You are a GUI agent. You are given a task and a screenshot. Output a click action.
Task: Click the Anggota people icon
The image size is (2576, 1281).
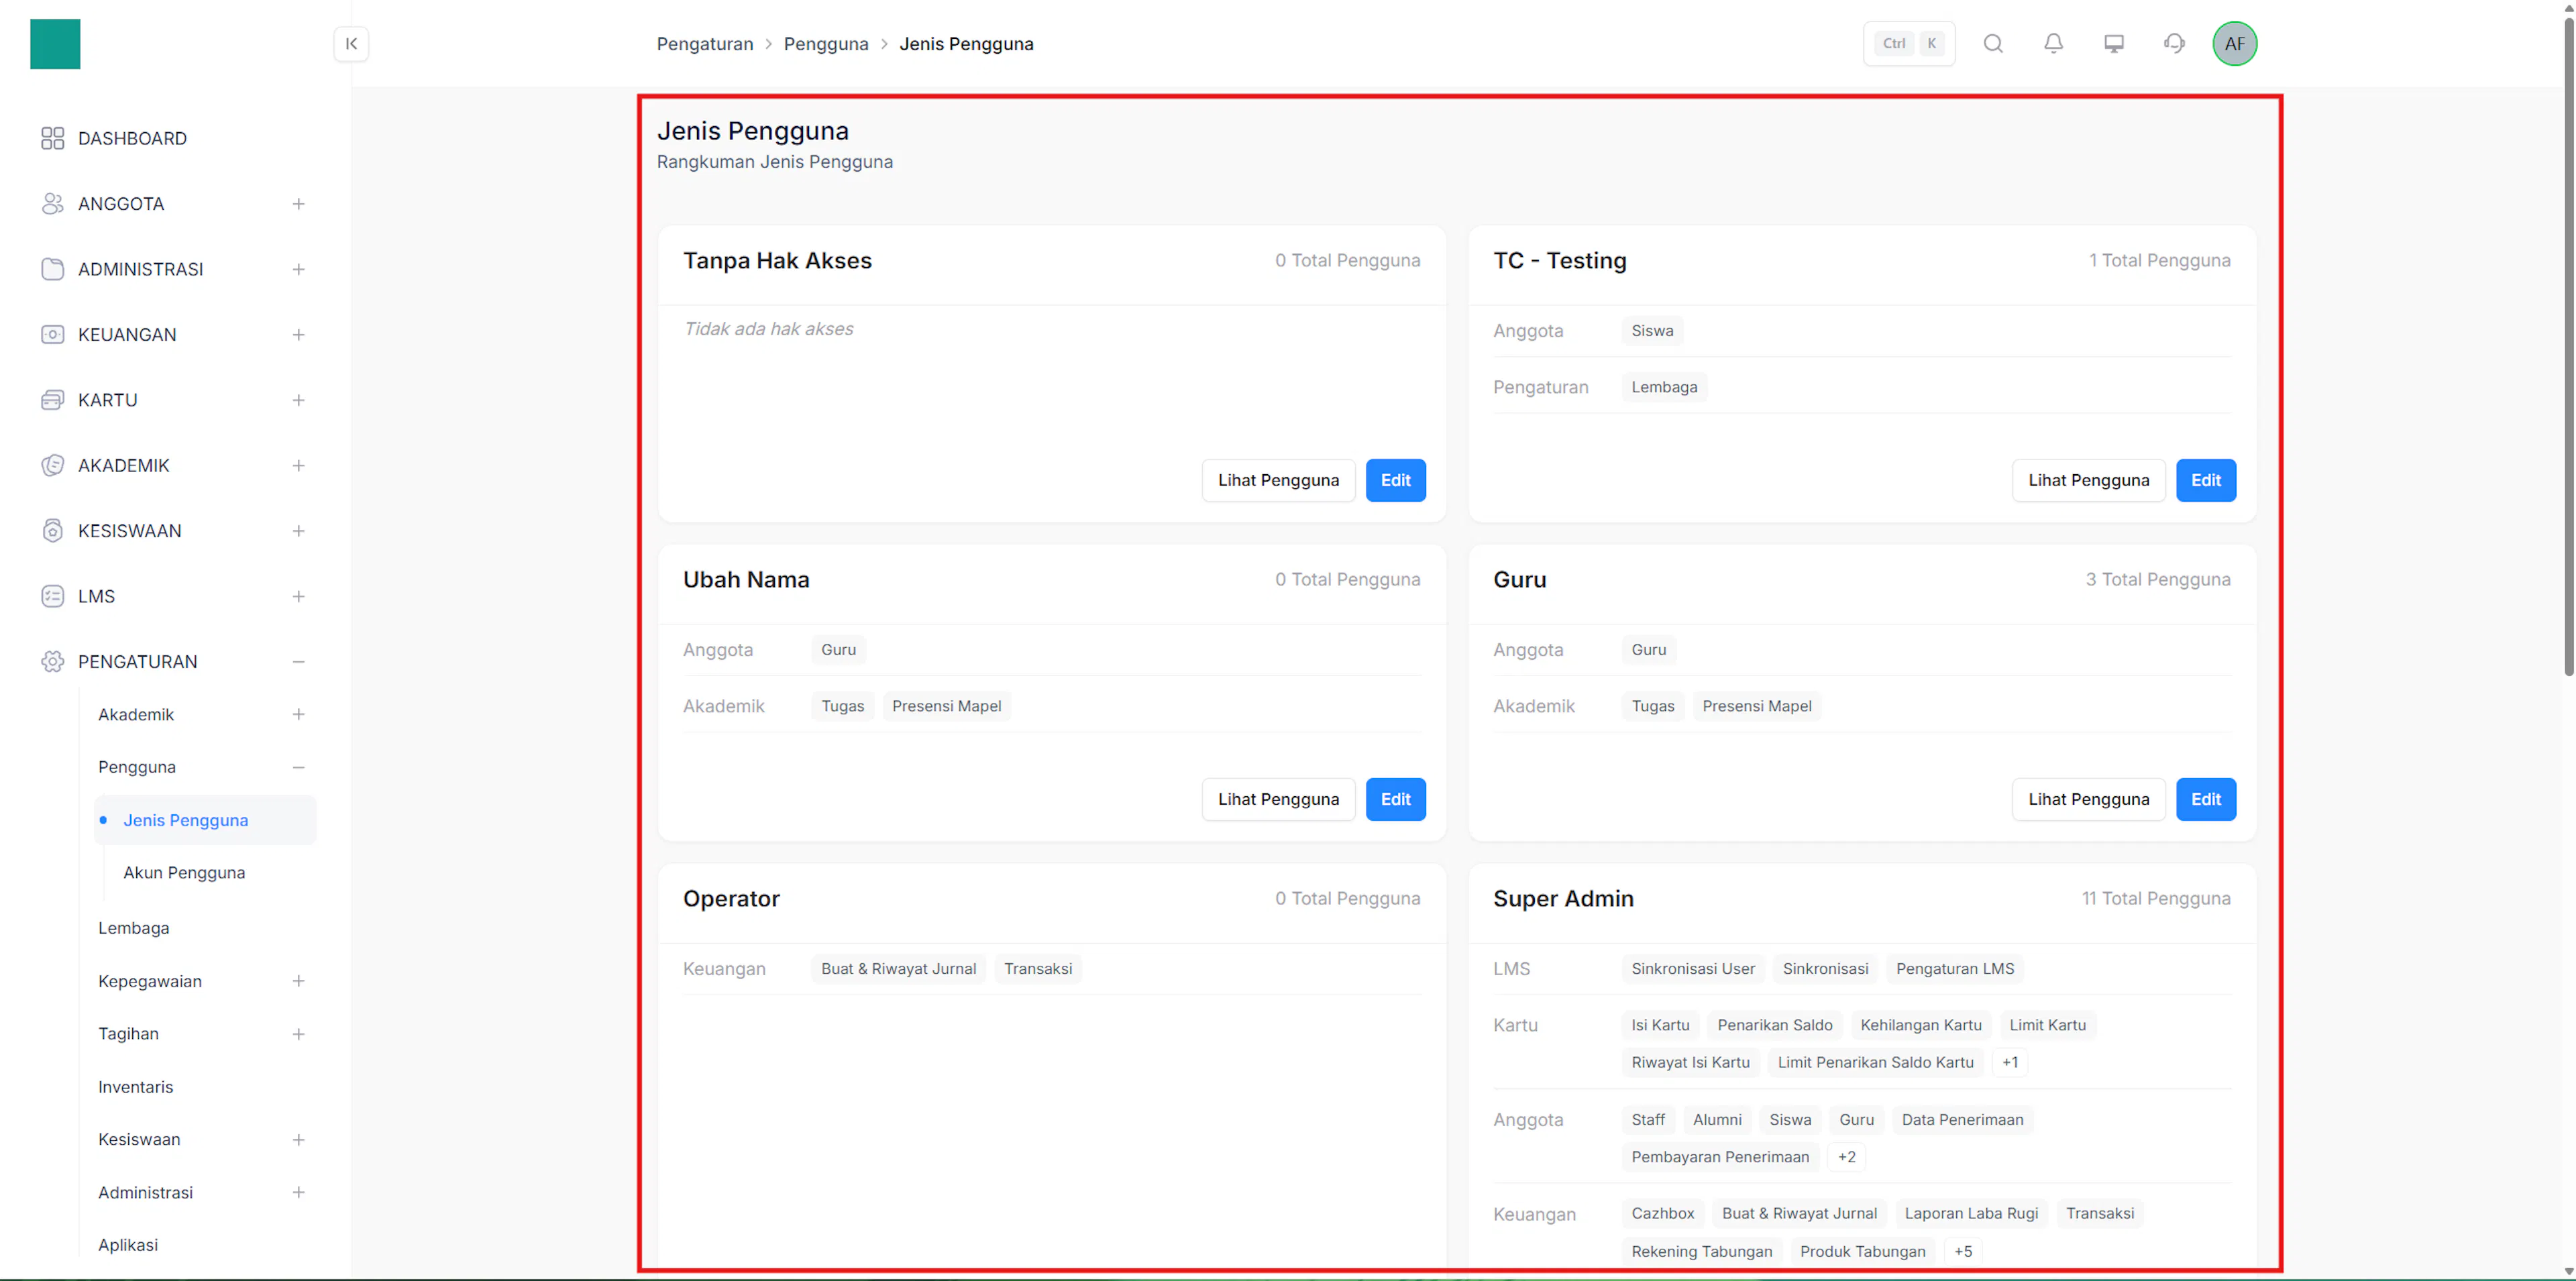coord(53,204)
